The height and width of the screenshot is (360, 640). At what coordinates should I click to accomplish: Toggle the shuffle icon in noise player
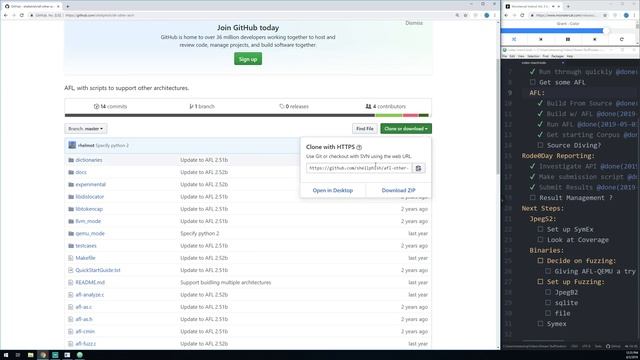514,39
